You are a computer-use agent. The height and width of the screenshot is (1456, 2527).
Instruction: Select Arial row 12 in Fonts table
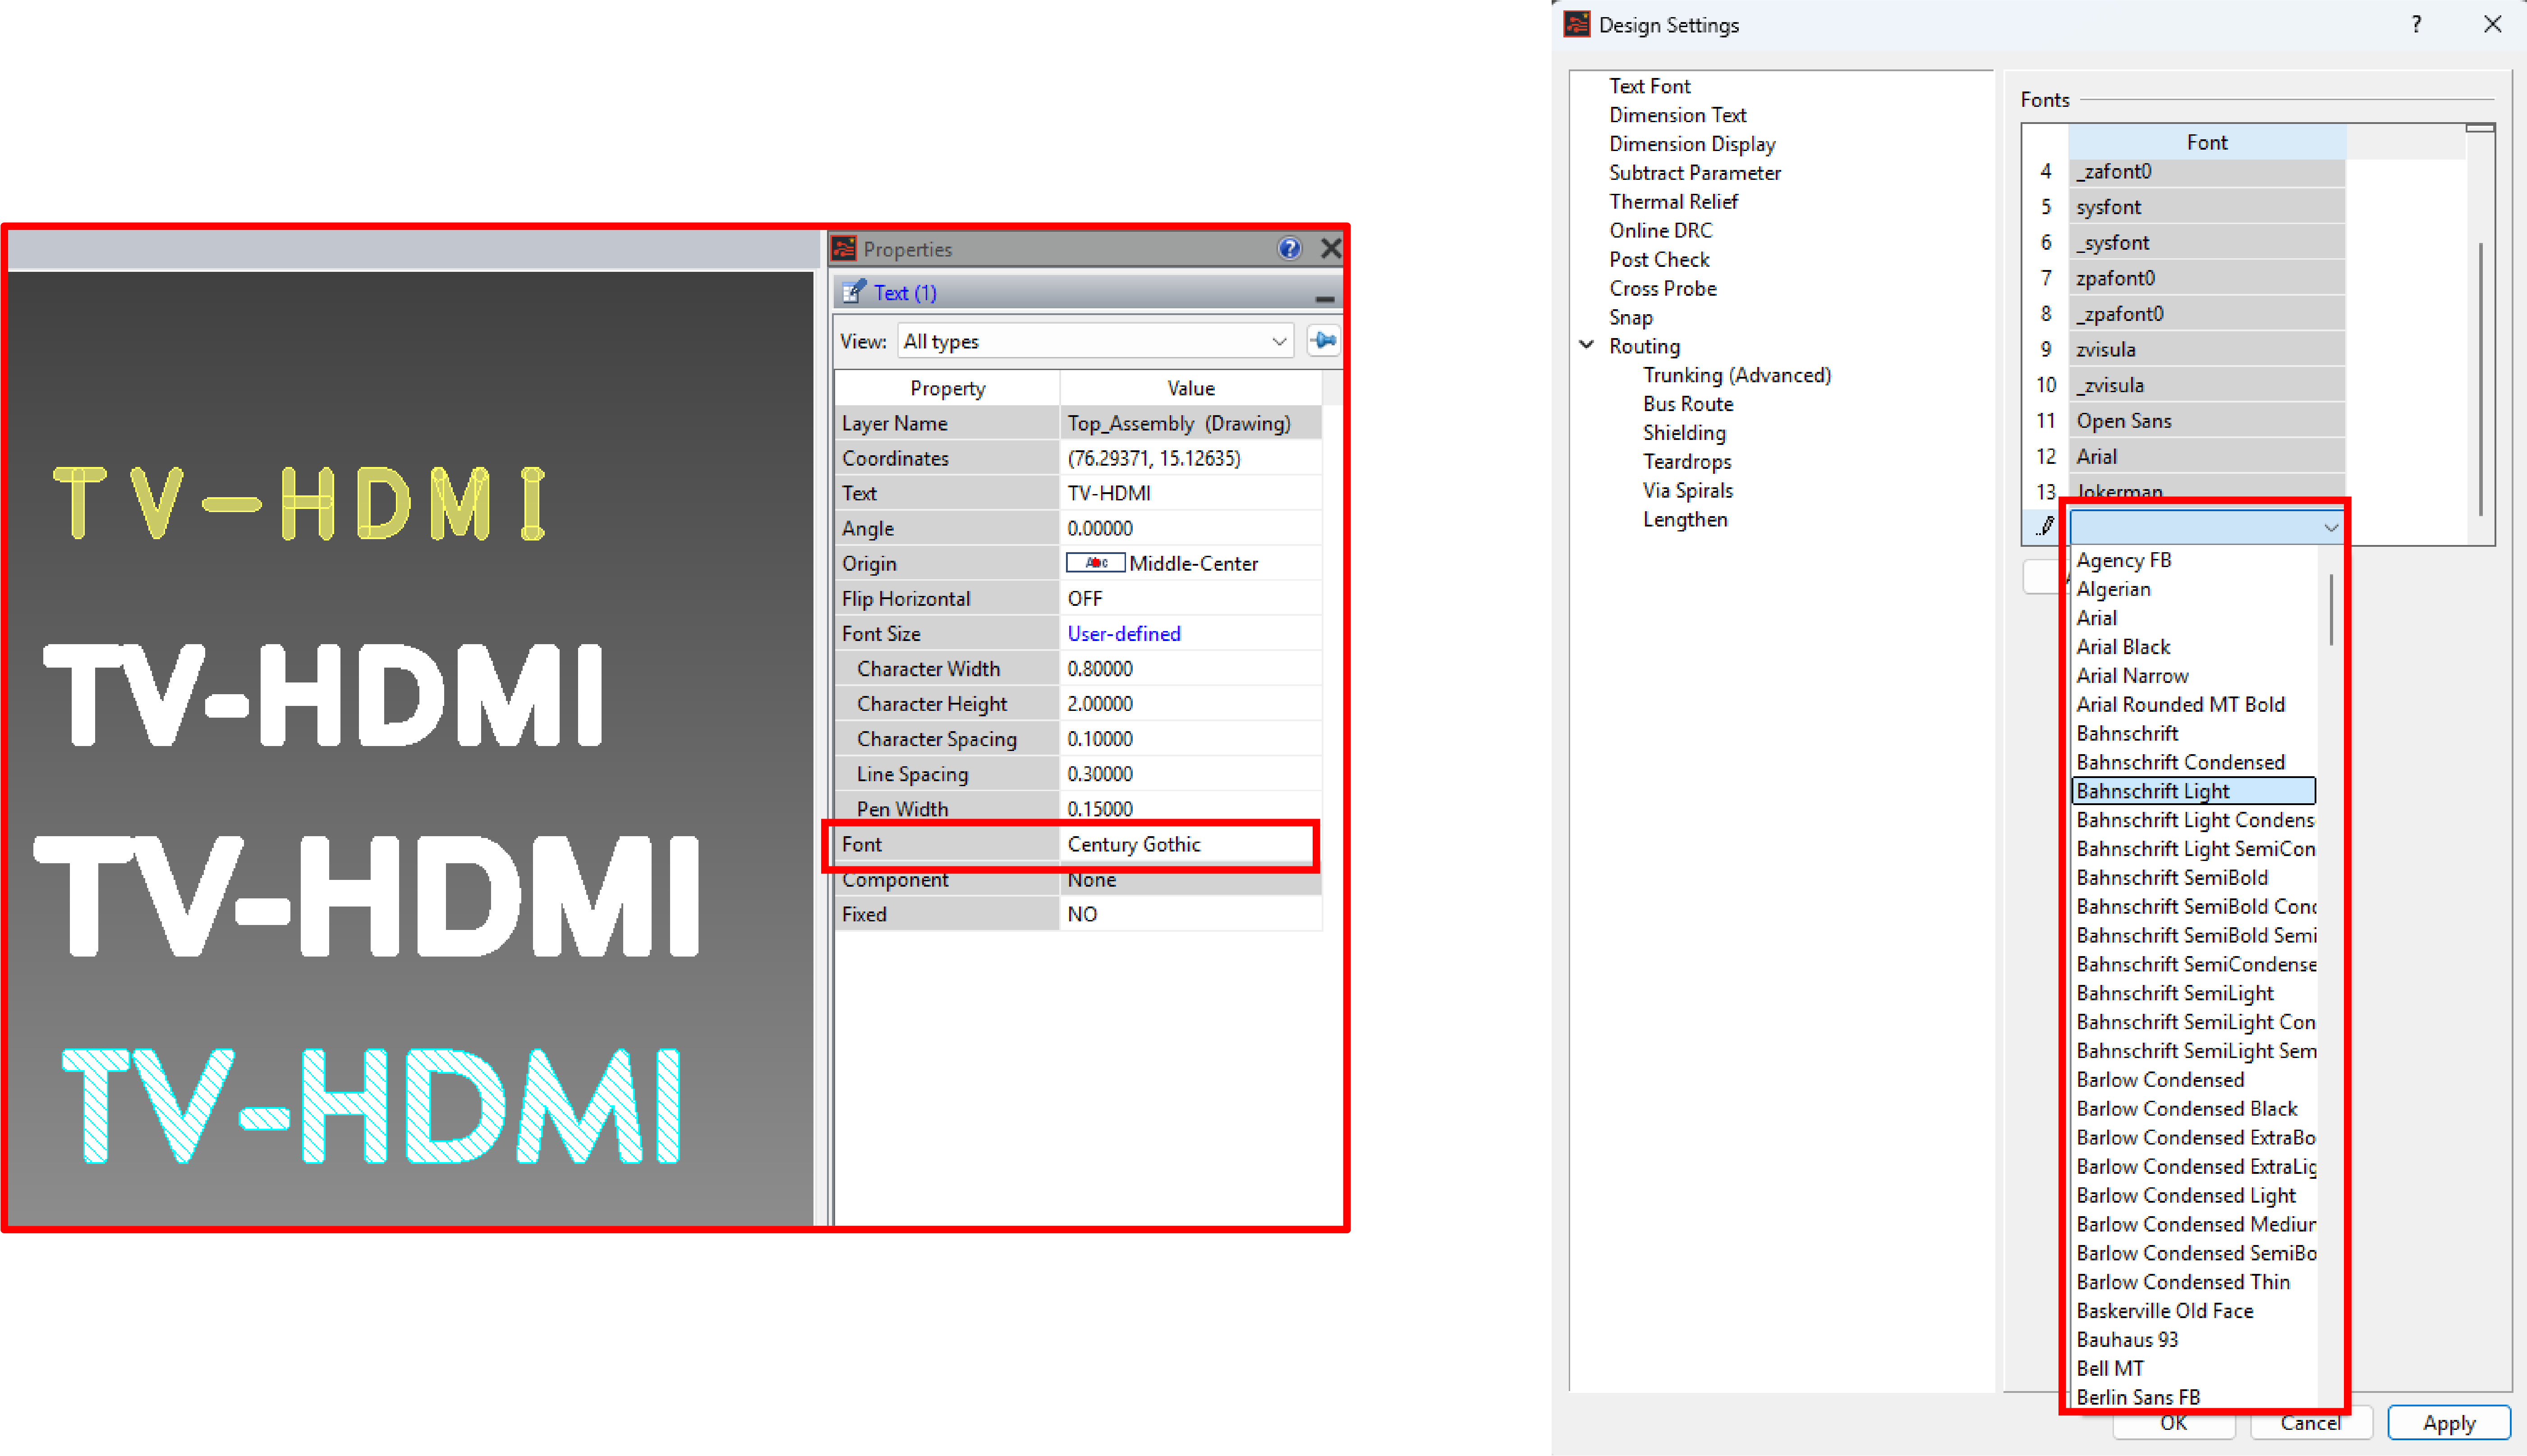tap(2207, 457)
